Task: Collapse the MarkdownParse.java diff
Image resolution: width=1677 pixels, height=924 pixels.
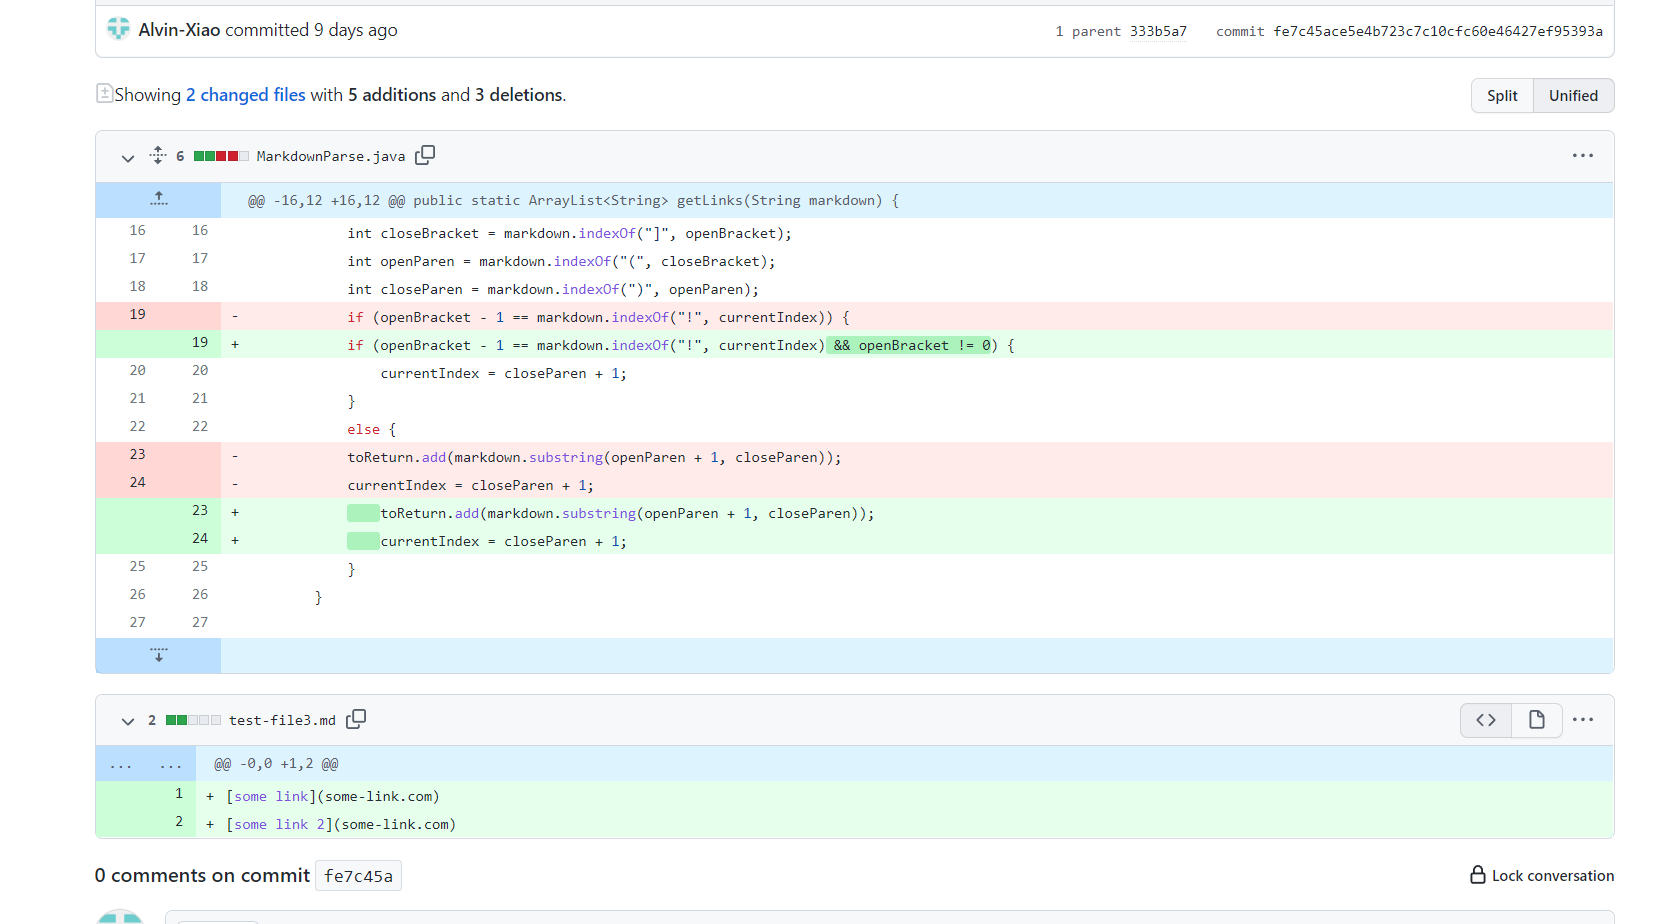Action: coord(128,157)
